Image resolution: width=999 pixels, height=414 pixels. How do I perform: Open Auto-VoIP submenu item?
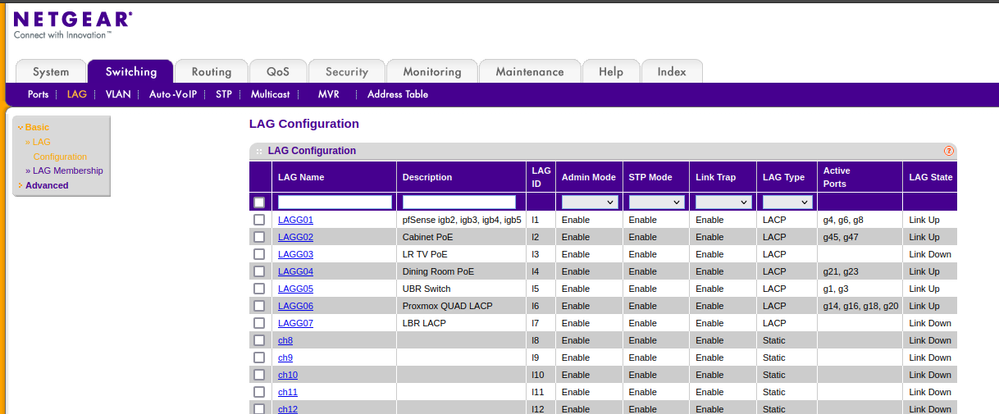[x=173, y=94]
